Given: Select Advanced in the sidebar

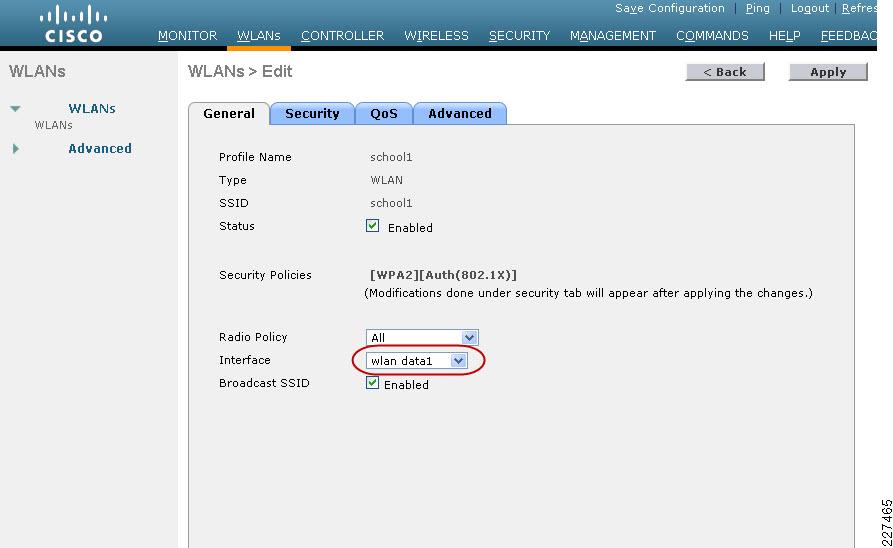Looking at the screenshot, I should coord(100,149).
